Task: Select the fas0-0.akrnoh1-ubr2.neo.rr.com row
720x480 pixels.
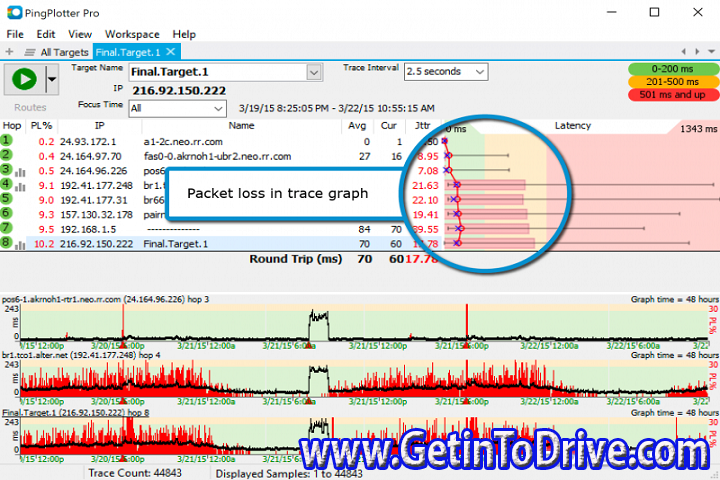Action: click(x=220, y=157)
